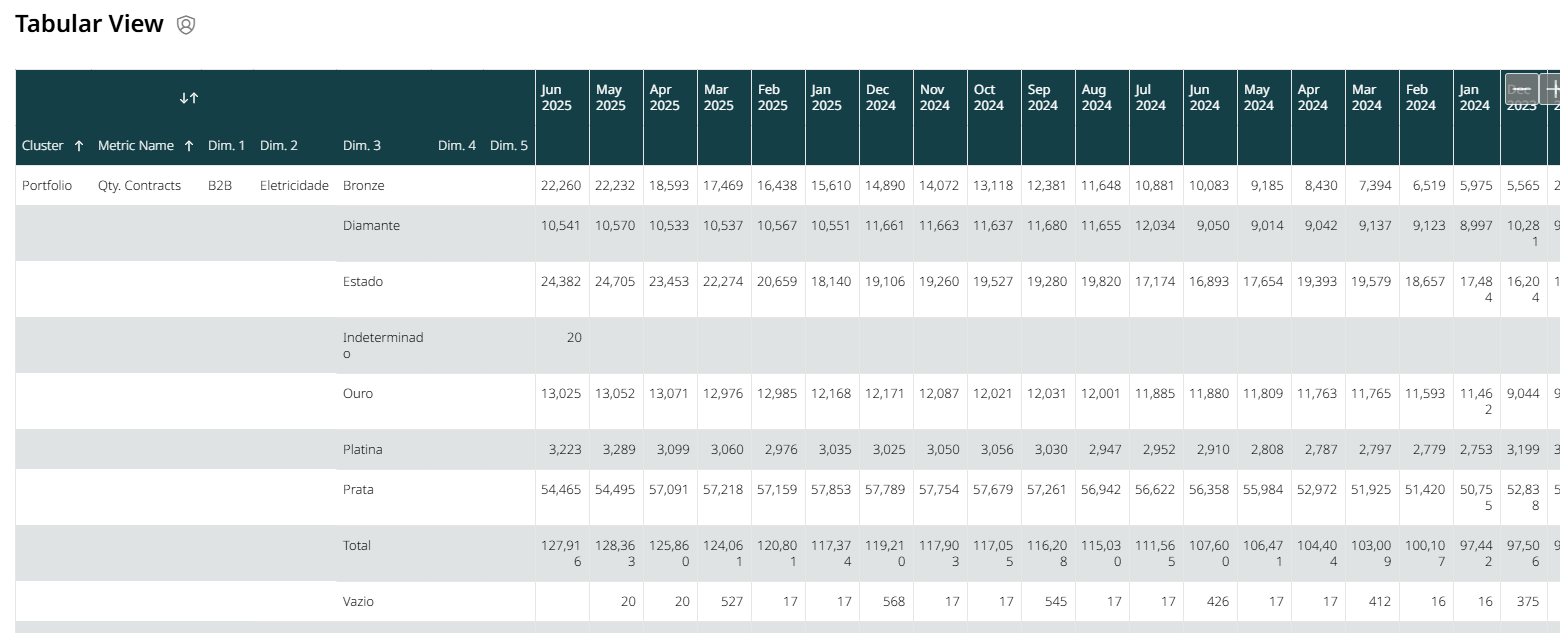Click the Vazio Mar 2025 value 527
Screen dimensions: 1560x633
coord(731,602)
